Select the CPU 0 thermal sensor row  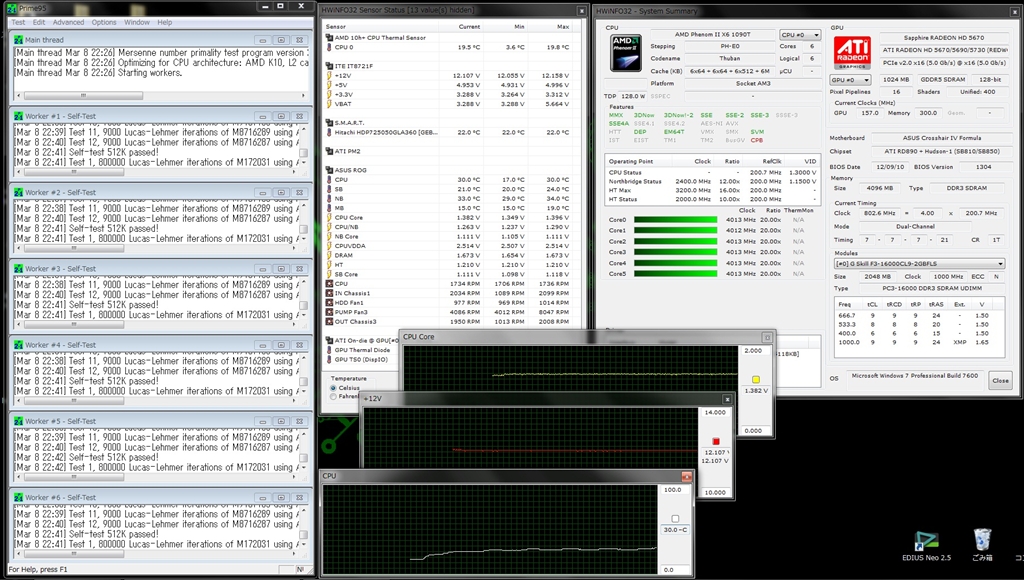click(344, 47)
